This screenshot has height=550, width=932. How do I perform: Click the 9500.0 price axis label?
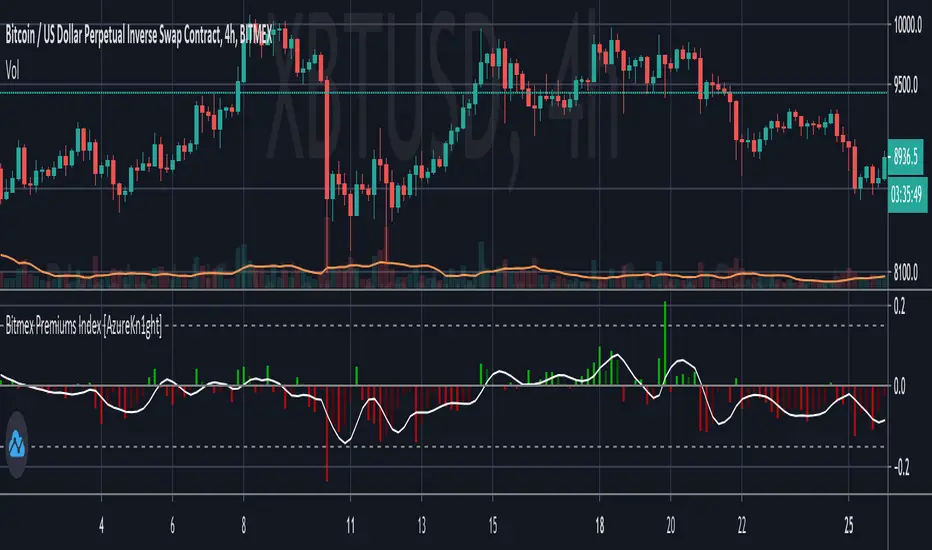(906, 85)
